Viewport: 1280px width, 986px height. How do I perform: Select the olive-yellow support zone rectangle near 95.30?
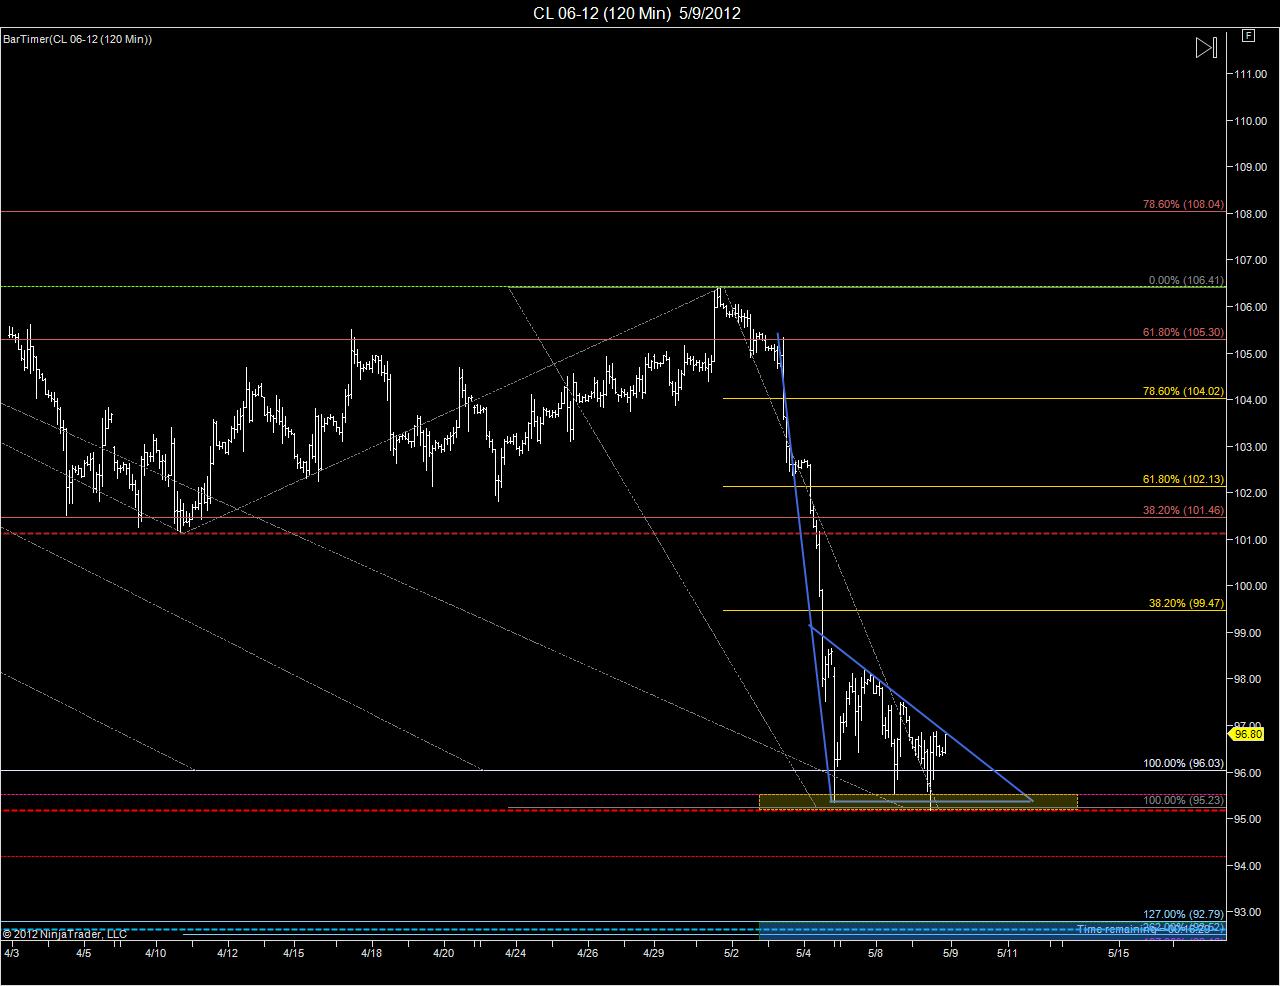[918, 801]
